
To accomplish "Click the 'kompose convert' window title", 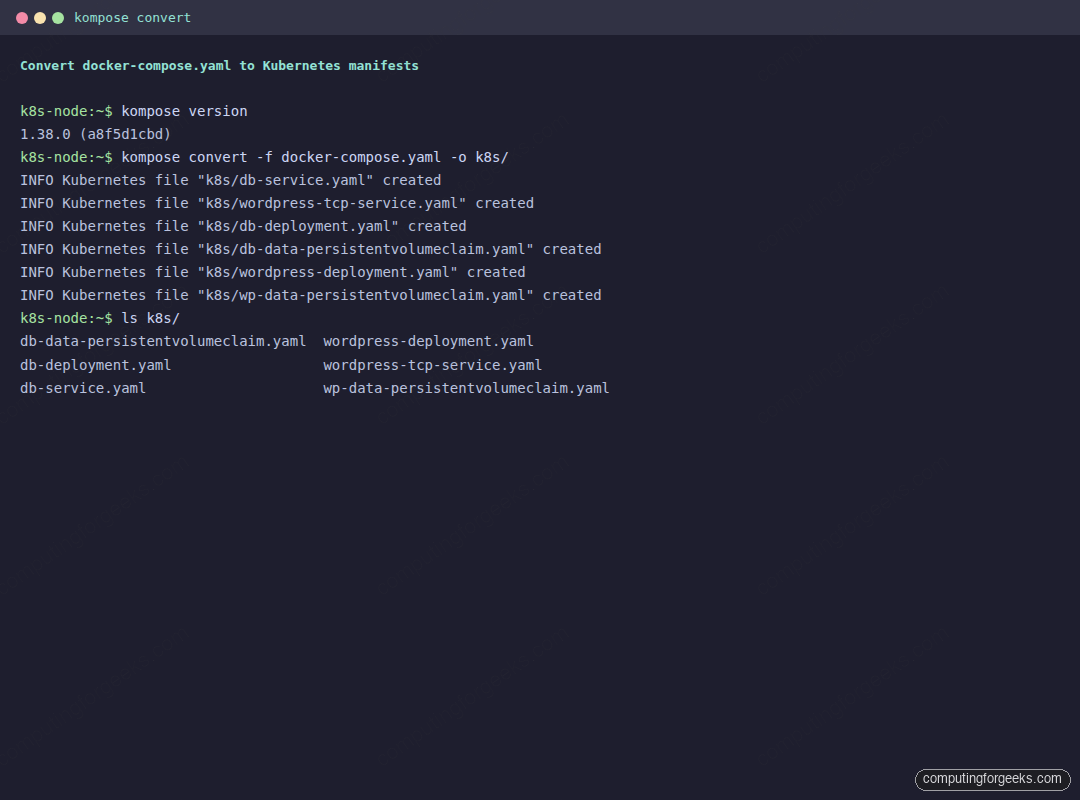I will pyautogui.click(x=132, y=18).
